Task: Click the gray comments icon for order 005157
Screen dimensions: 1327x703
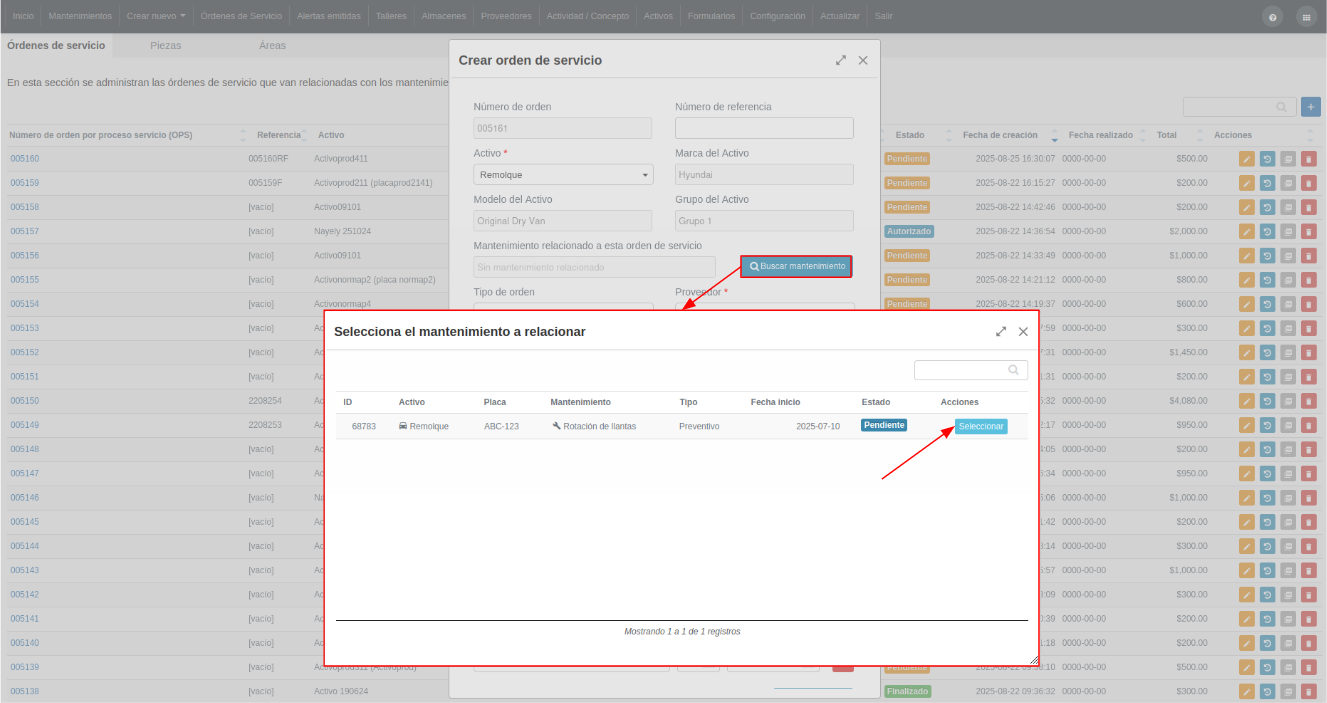Action: pos(1288,231)
